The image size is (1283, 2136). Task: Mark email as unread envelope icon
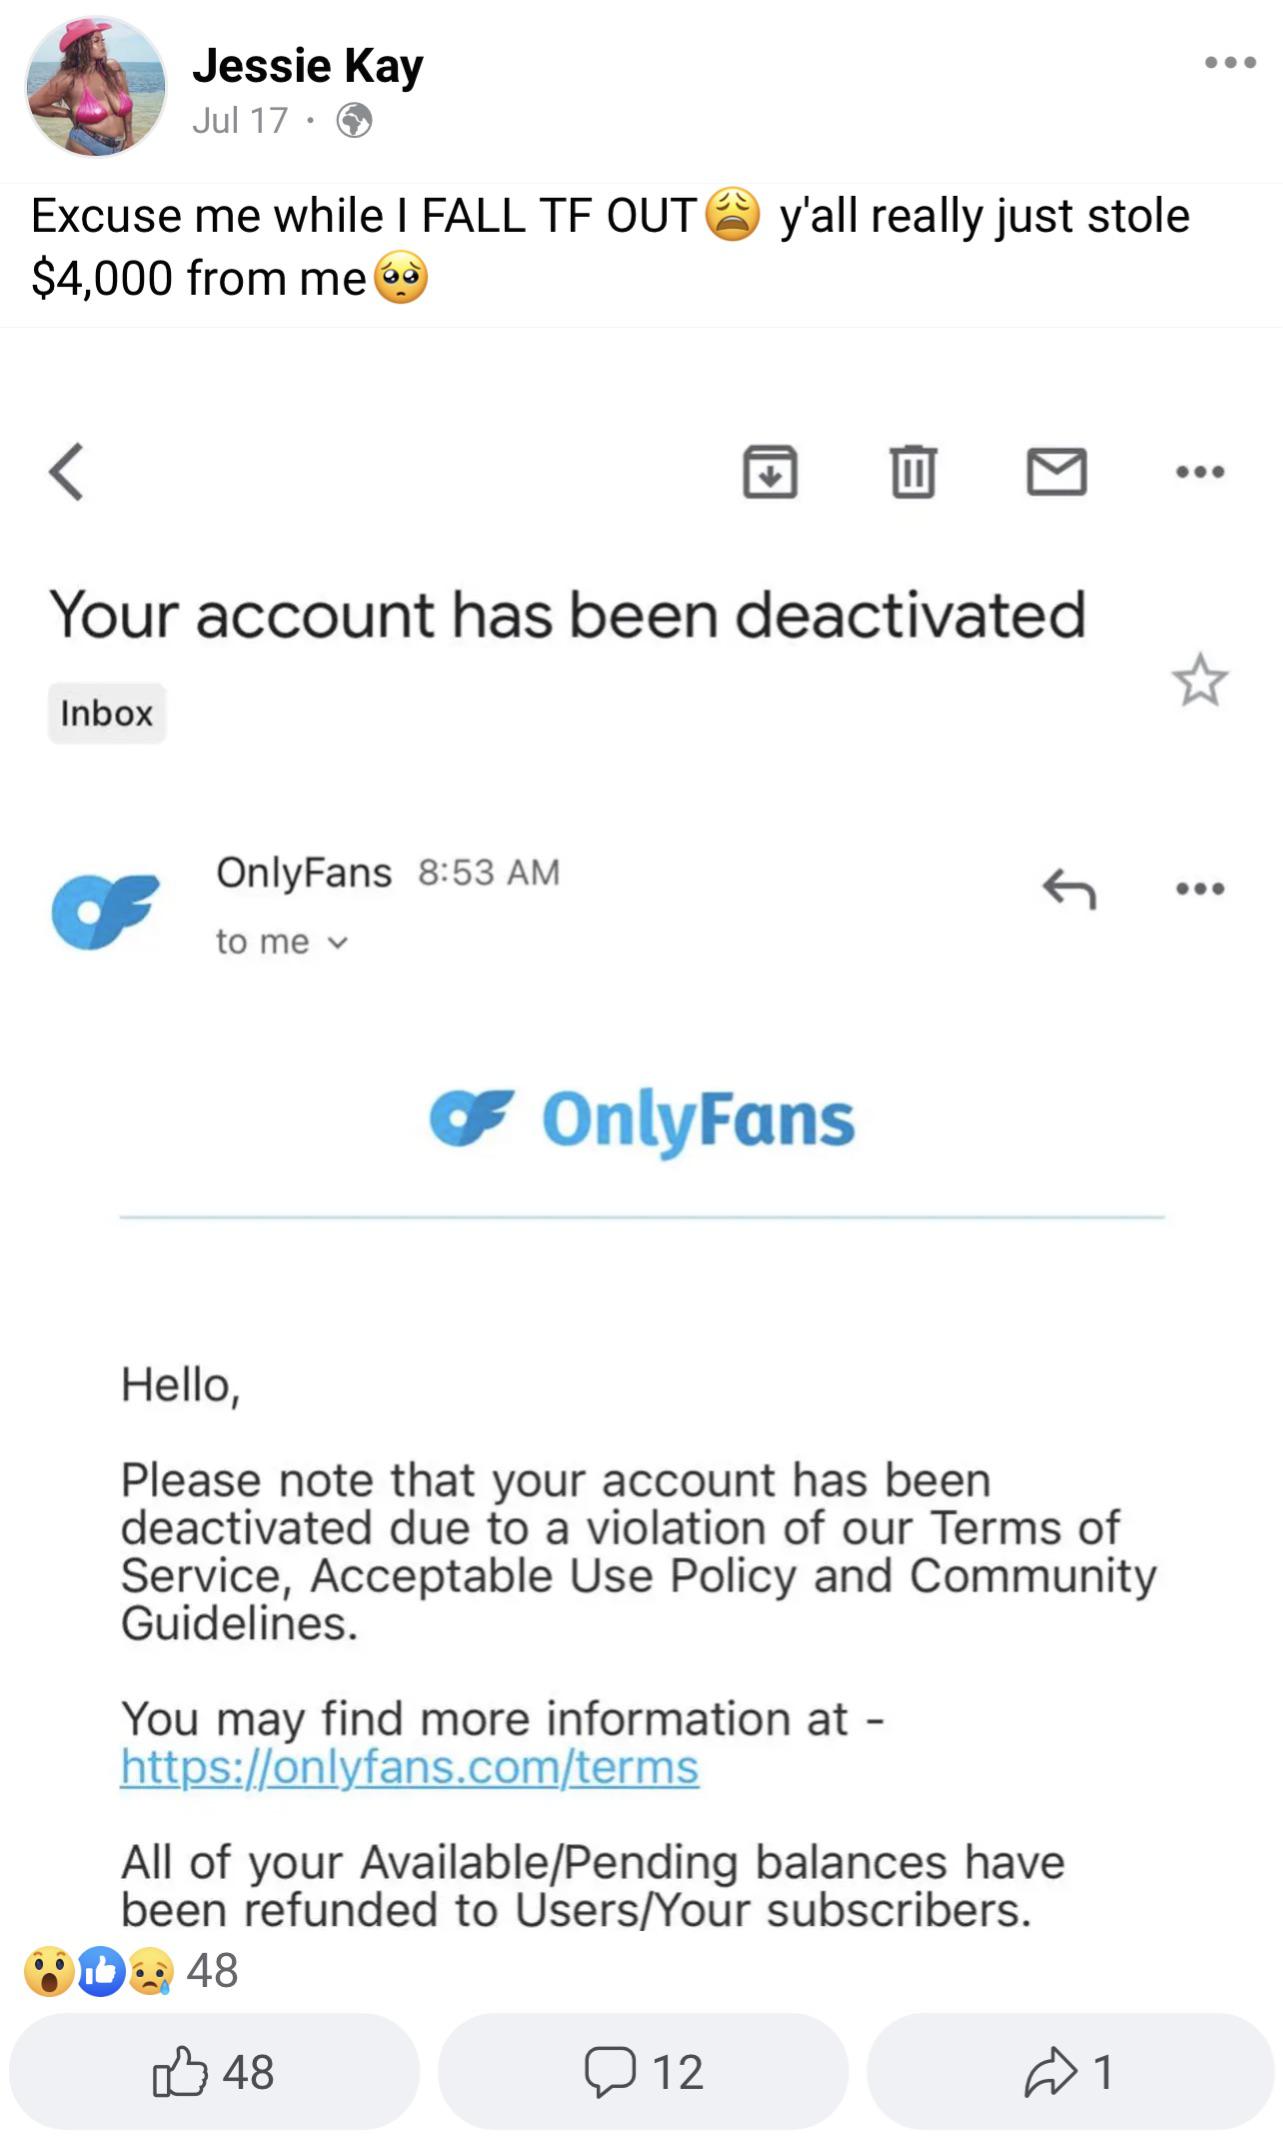[1057, 471]
